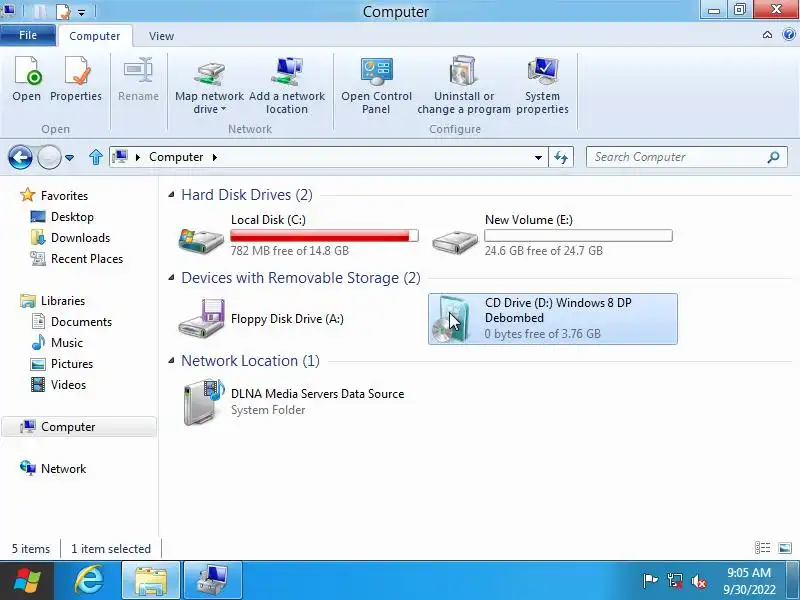Open the File menu tab
The width and height of the screenshot is (800, 600).
[28, 35]
